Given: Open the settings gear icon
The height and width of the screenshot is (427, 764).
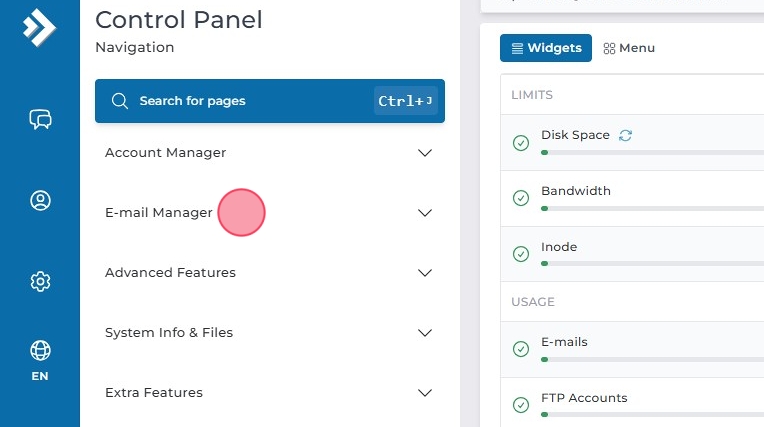Looking at the screenshot, I should point(40,281).
